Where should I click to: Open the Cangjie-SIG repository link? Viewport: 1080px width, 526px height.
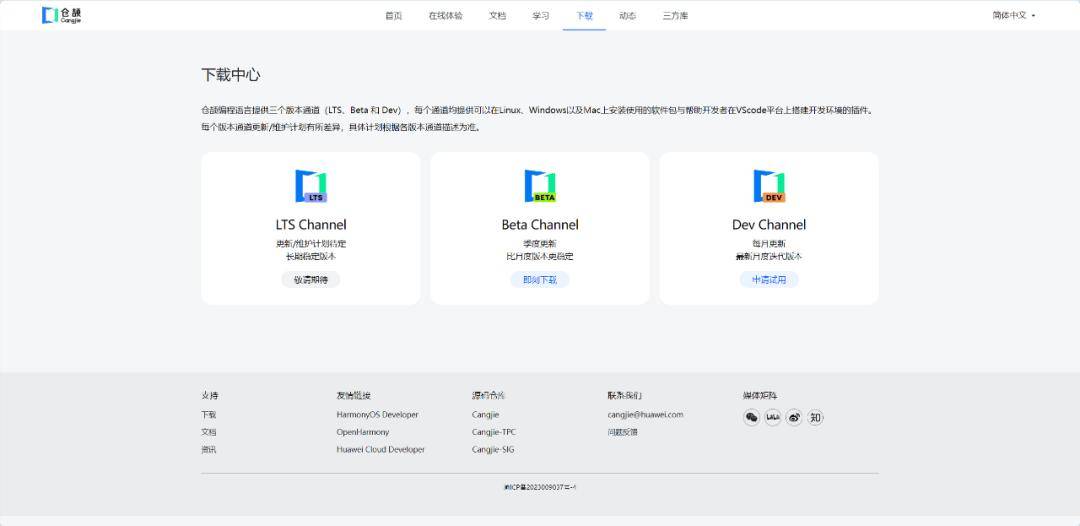[x=493, y=450]
